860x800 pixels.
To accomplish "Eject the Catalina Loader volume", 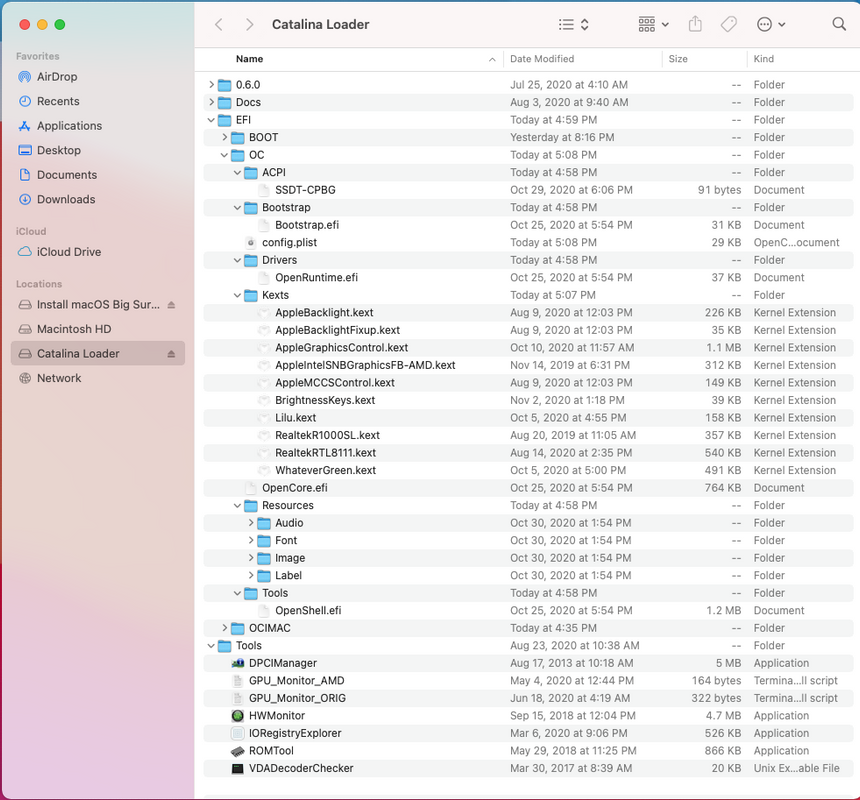I will click(171, 354).
